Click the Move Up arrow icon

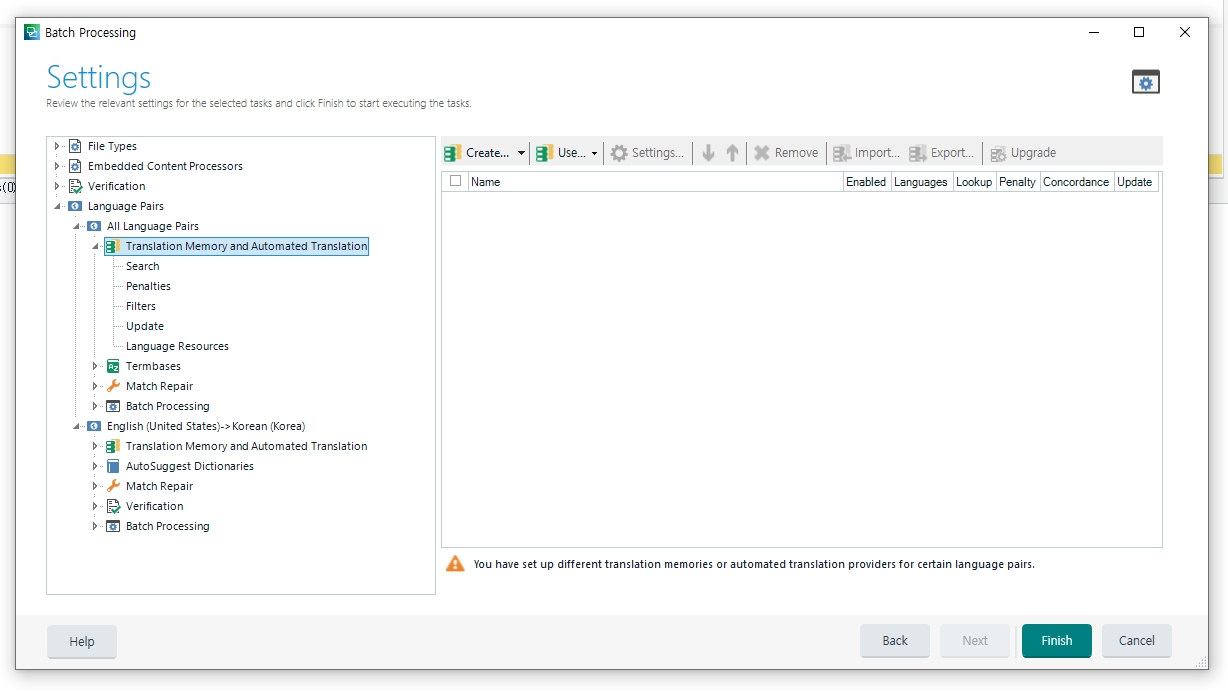tap(732, 153)
